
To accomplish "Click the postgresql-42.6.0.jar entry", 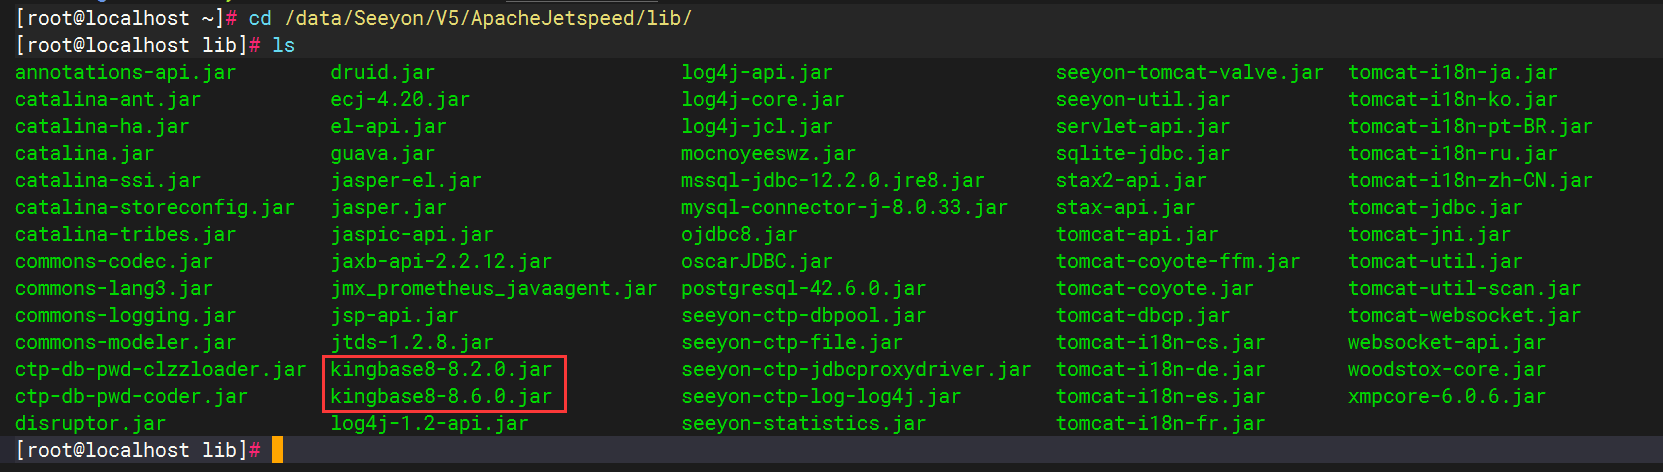I will [803, 289].
